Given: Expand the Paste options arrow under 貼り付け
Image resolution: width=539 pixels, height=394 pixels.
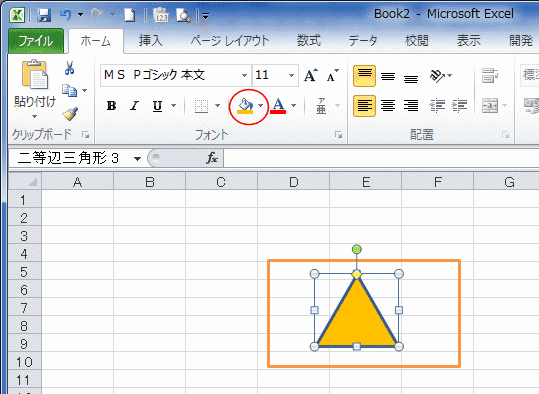Looking at the screenshot, I should [34, 116].
